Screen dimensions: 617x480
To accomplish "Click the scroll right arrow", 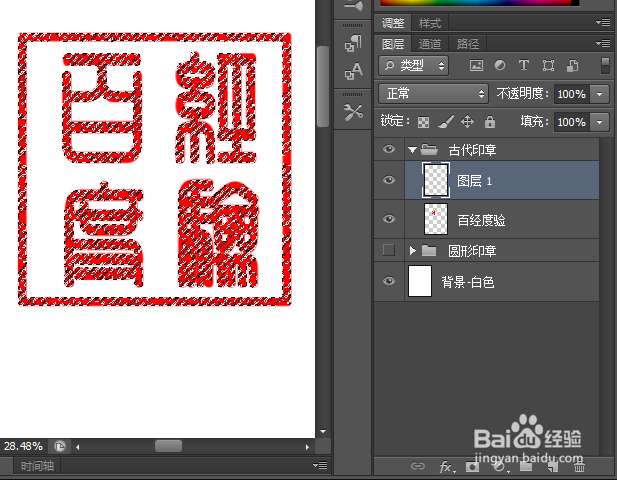I will (x=307, y=447).
